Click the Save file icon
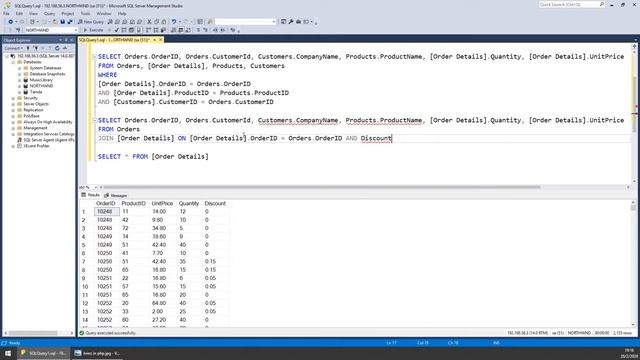Image resolution: width=640 pixels, height=360 pixels. coord(62,22)
